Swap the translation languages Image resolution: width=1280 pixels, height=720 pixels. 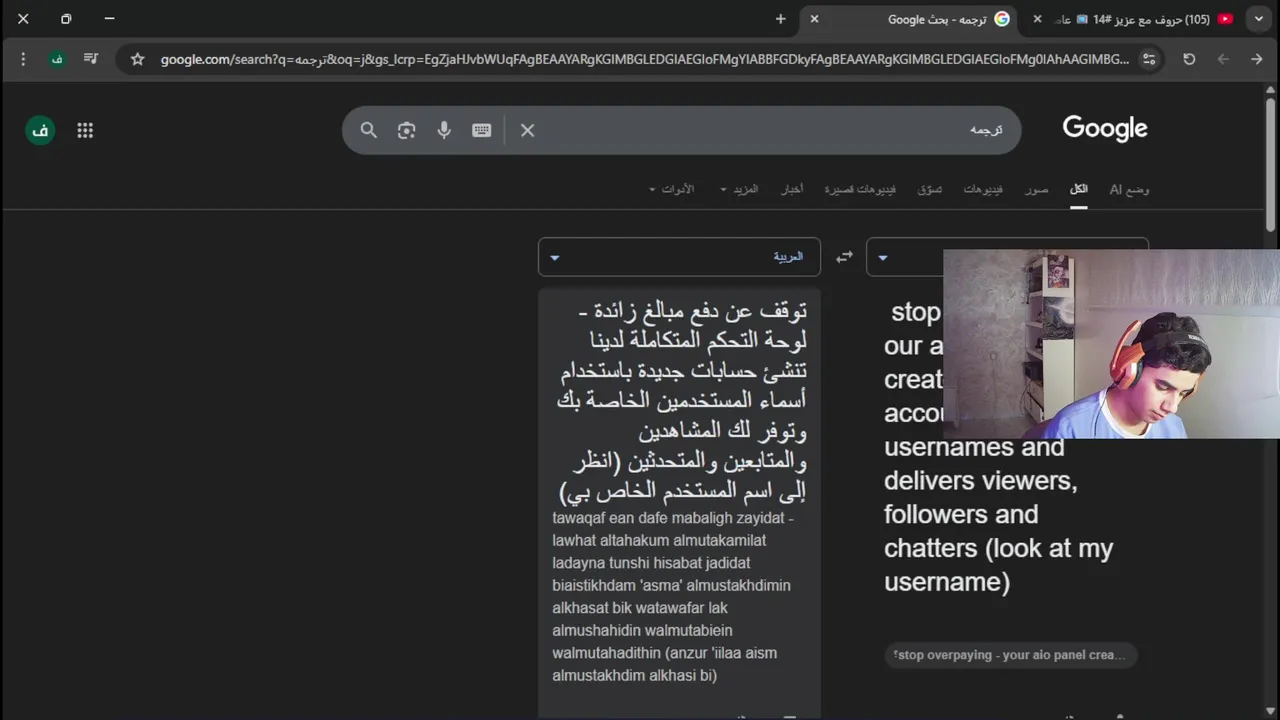(844, 257)
